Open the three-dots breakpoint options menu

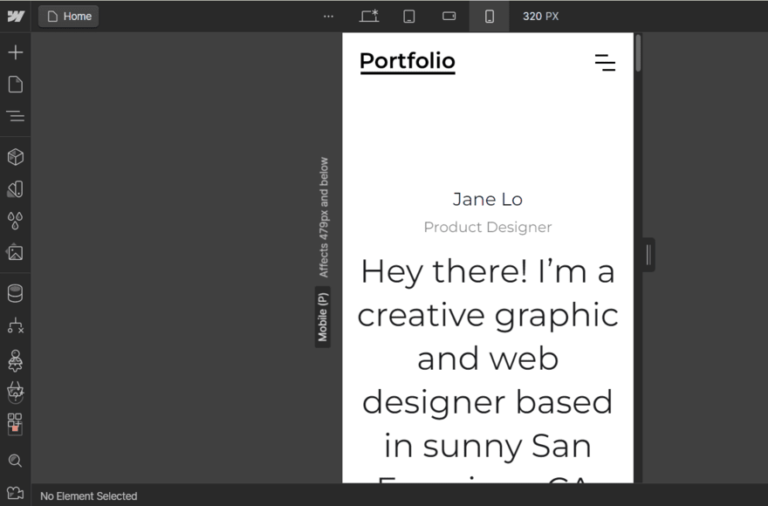[x=328, y=16]
